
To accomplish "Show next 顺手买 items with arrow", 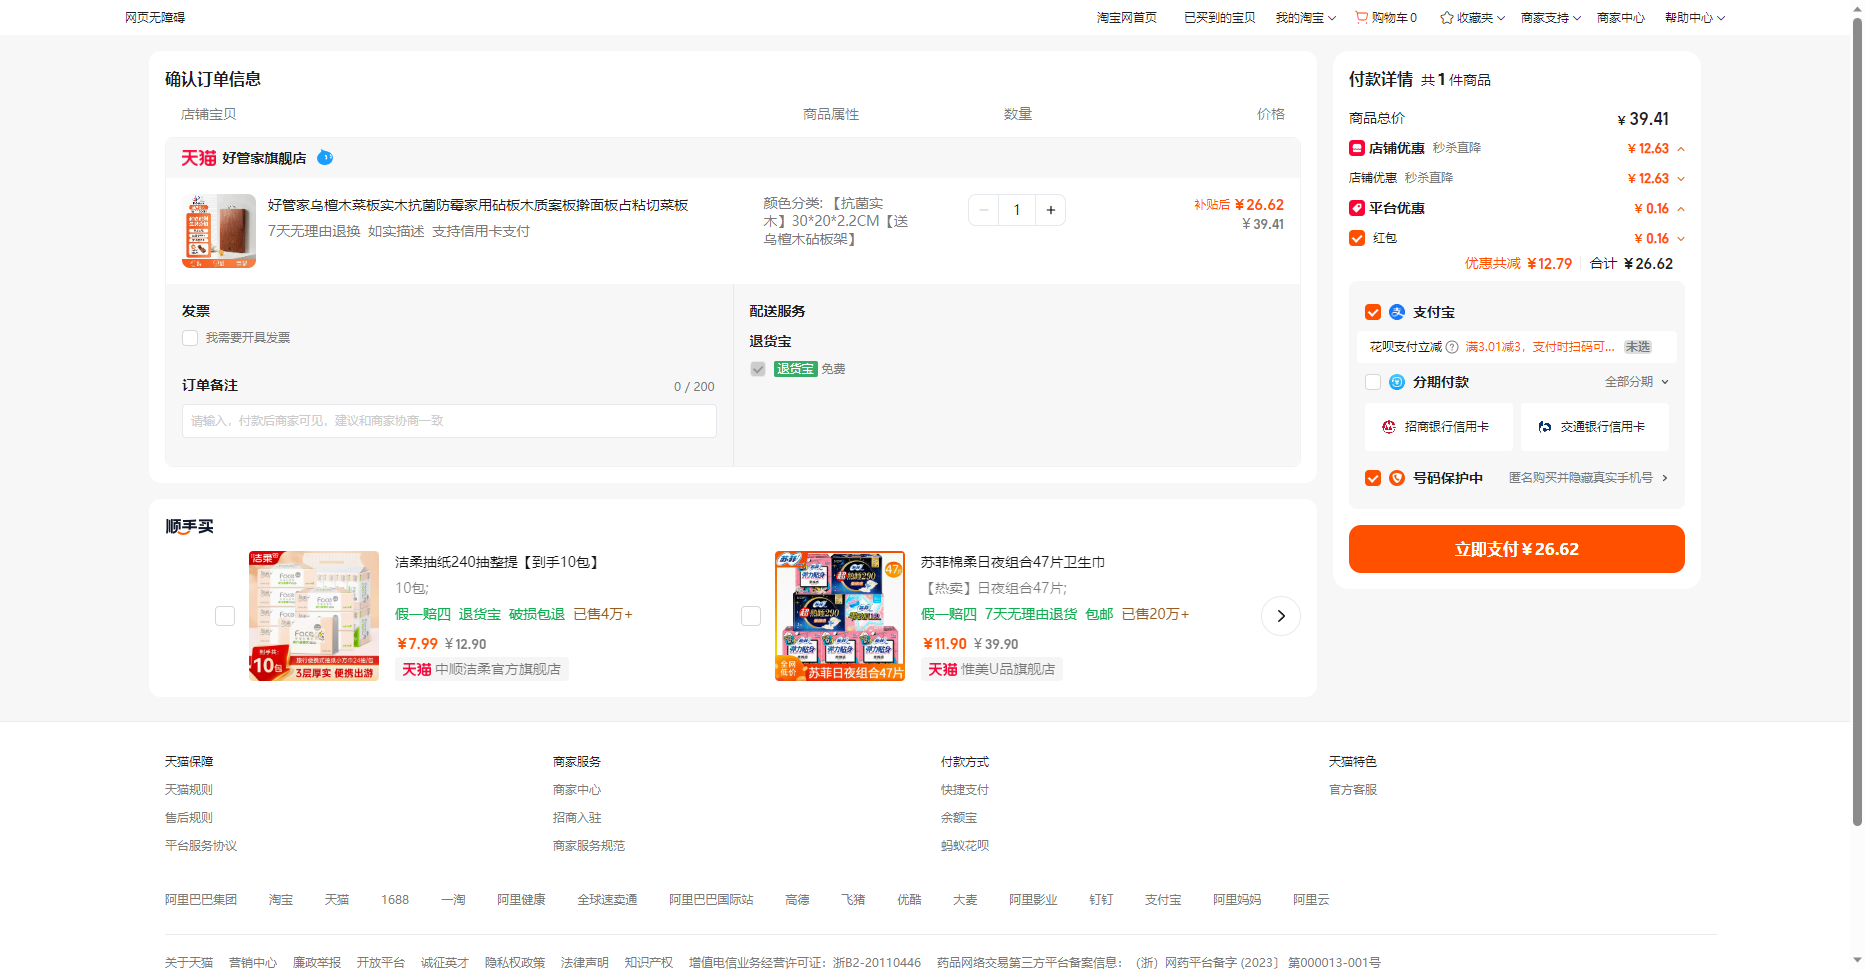I will (x=1281, y=616).
